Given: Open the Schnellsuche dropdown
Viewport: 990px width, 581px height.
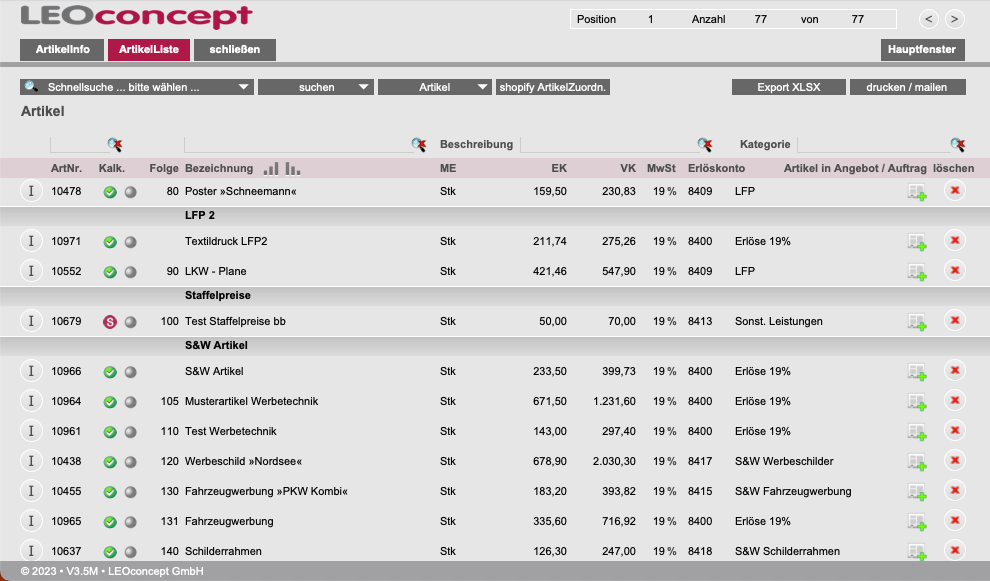Looking at the screenshot, I should tap(137, 87).
